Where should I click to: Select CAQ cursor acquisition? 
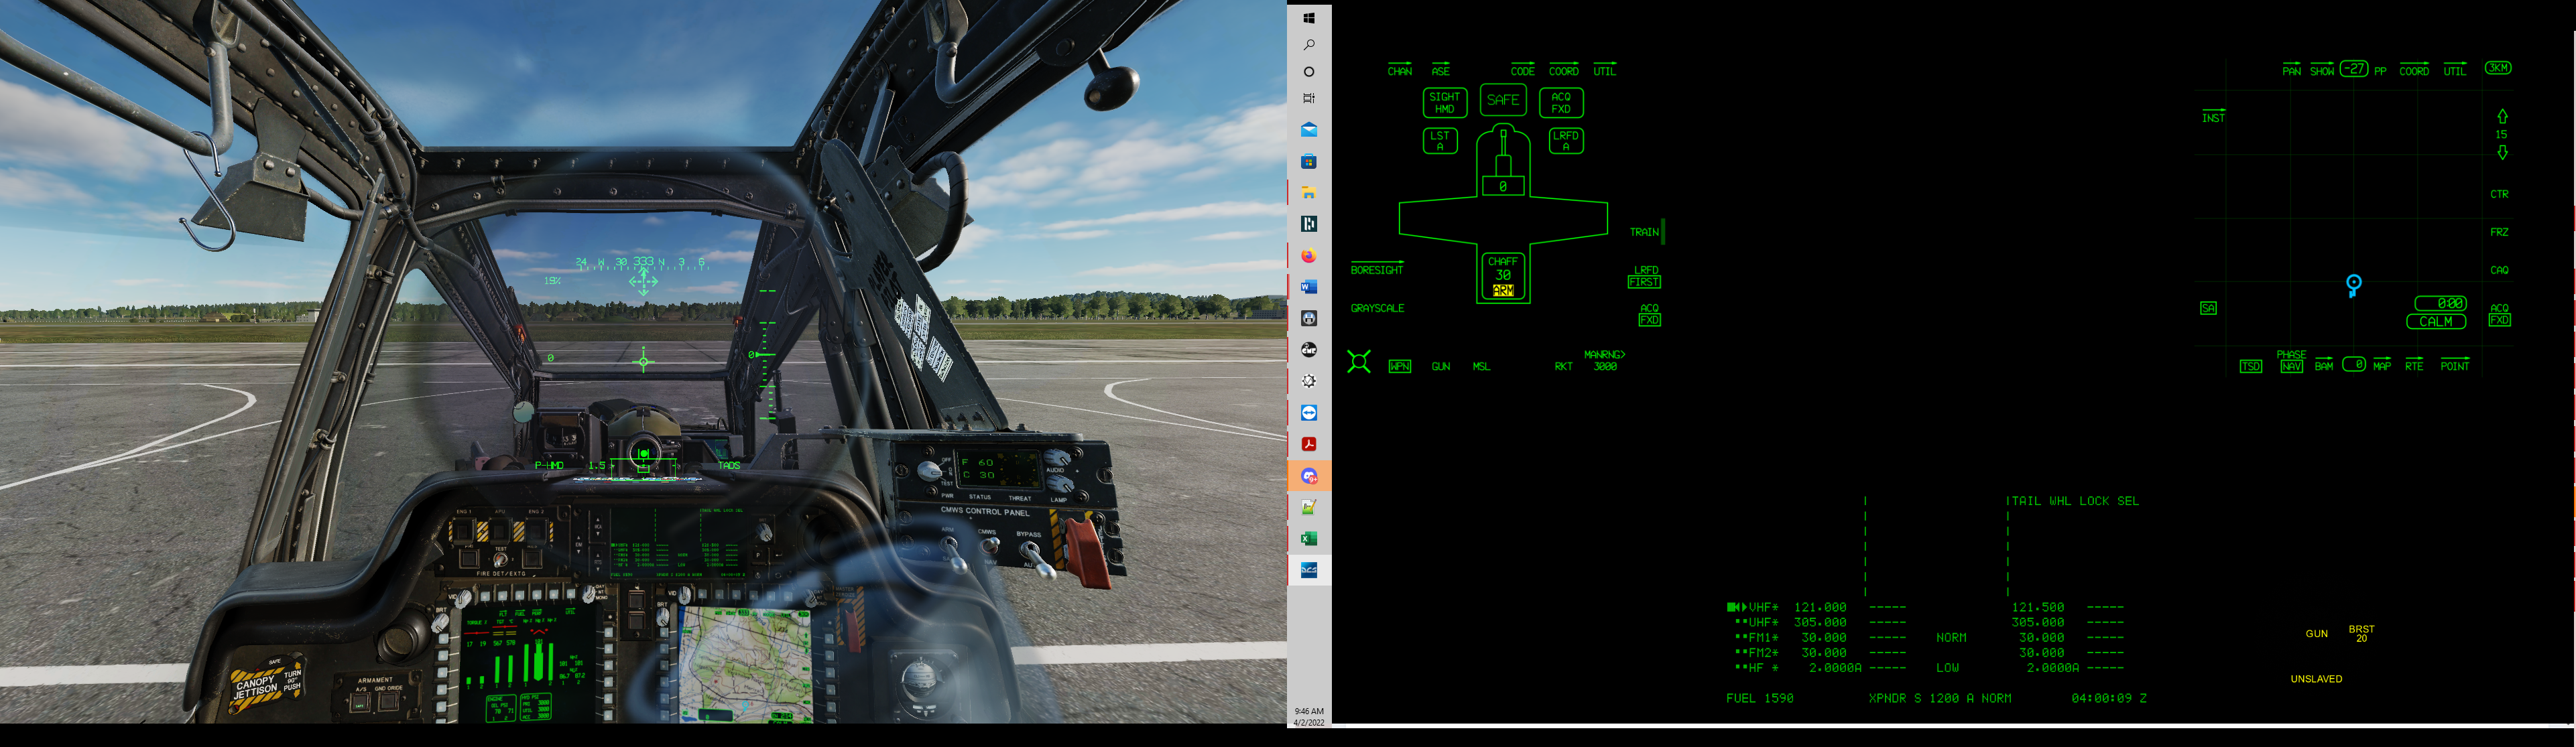tap(2499, 270)
